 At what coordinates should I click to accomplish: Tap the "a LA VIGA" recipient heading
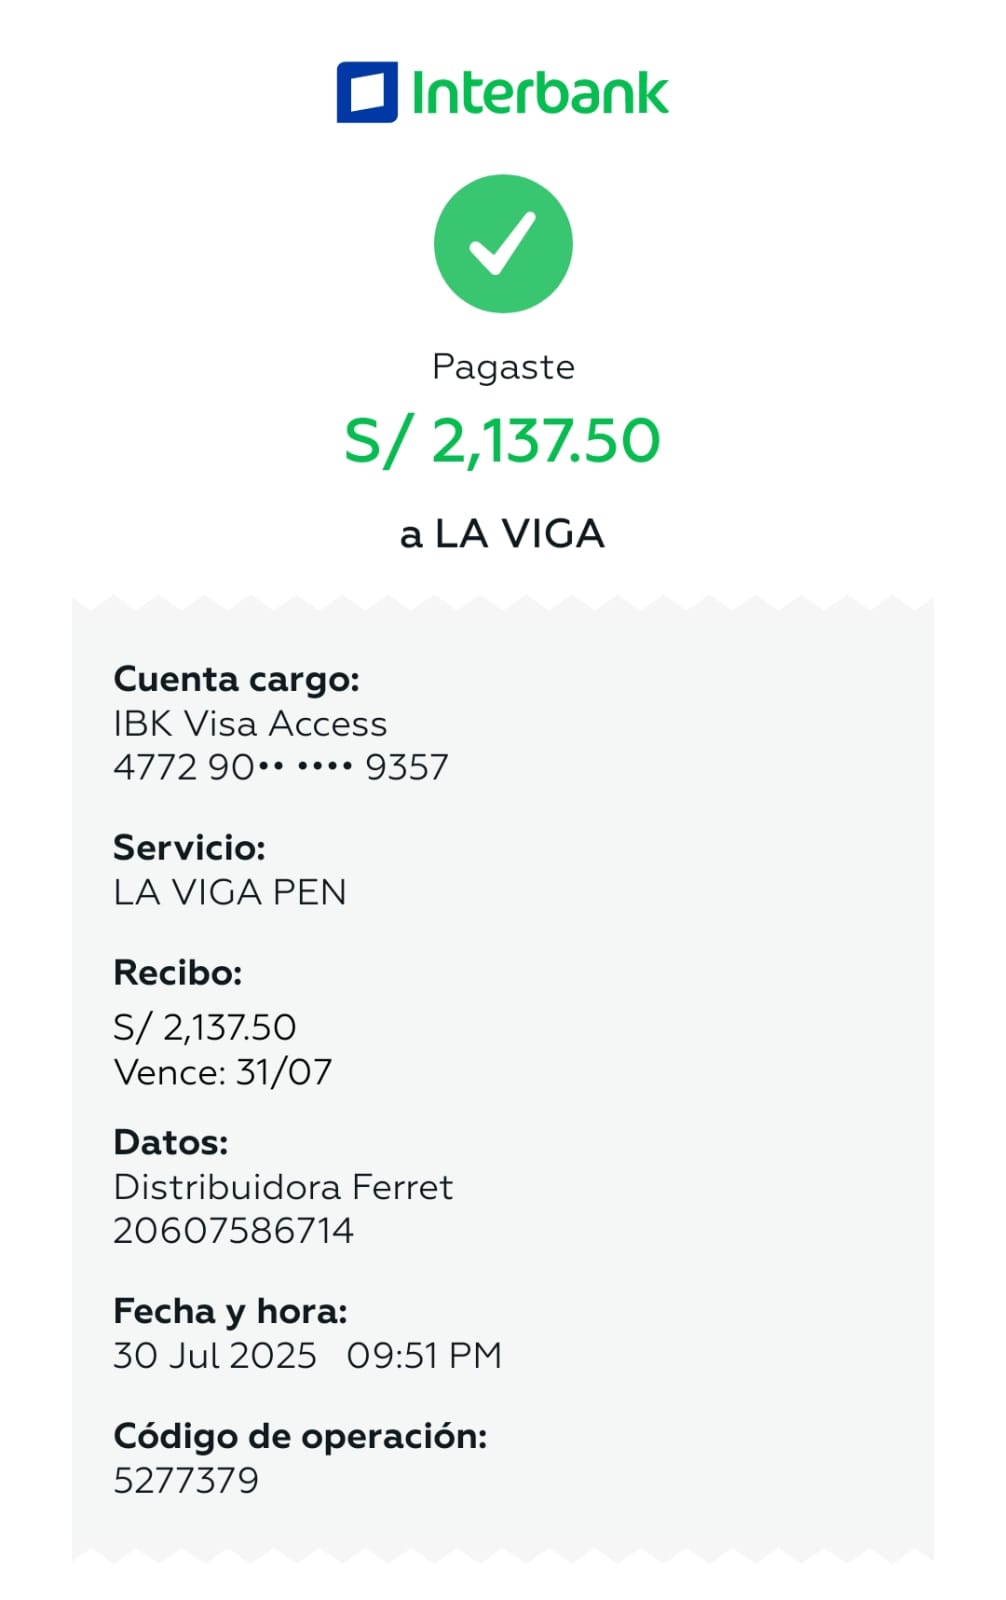tap(502, 534)
